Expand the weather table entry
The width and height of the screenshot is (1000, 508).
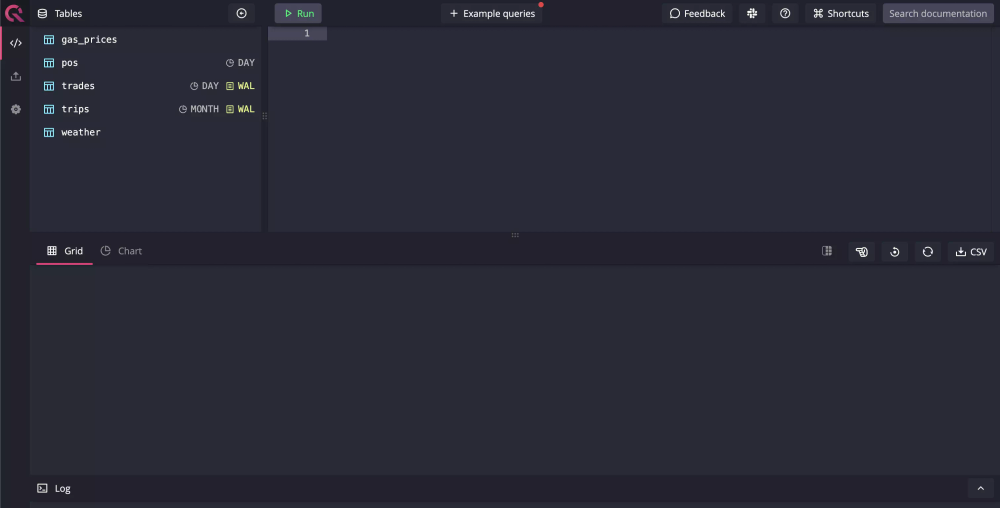[80, 132]
